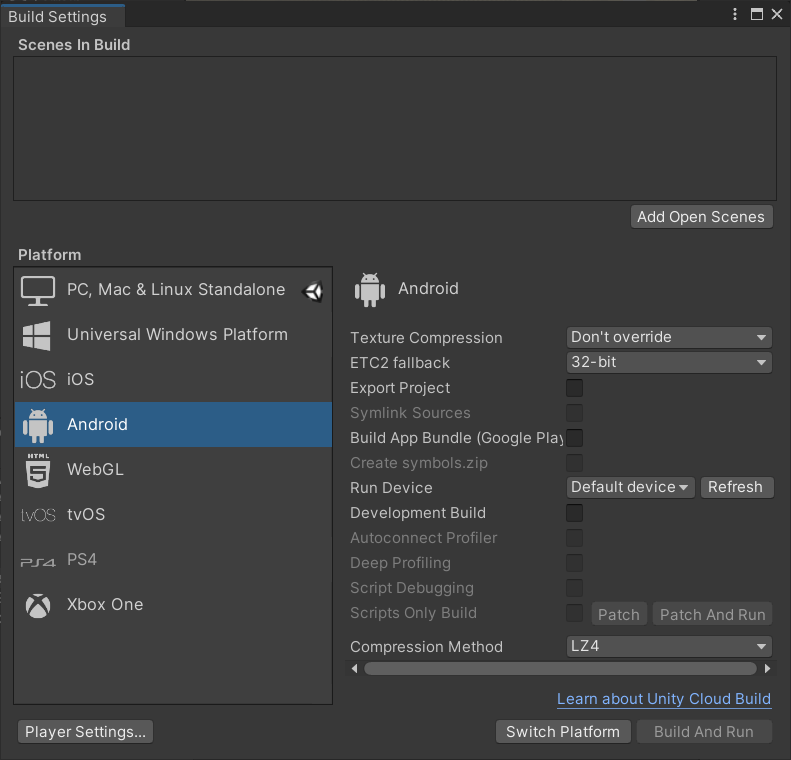Toggle the Symlink Sources checkbox
The width and height of the screenshot is (791, 760).
574,413
